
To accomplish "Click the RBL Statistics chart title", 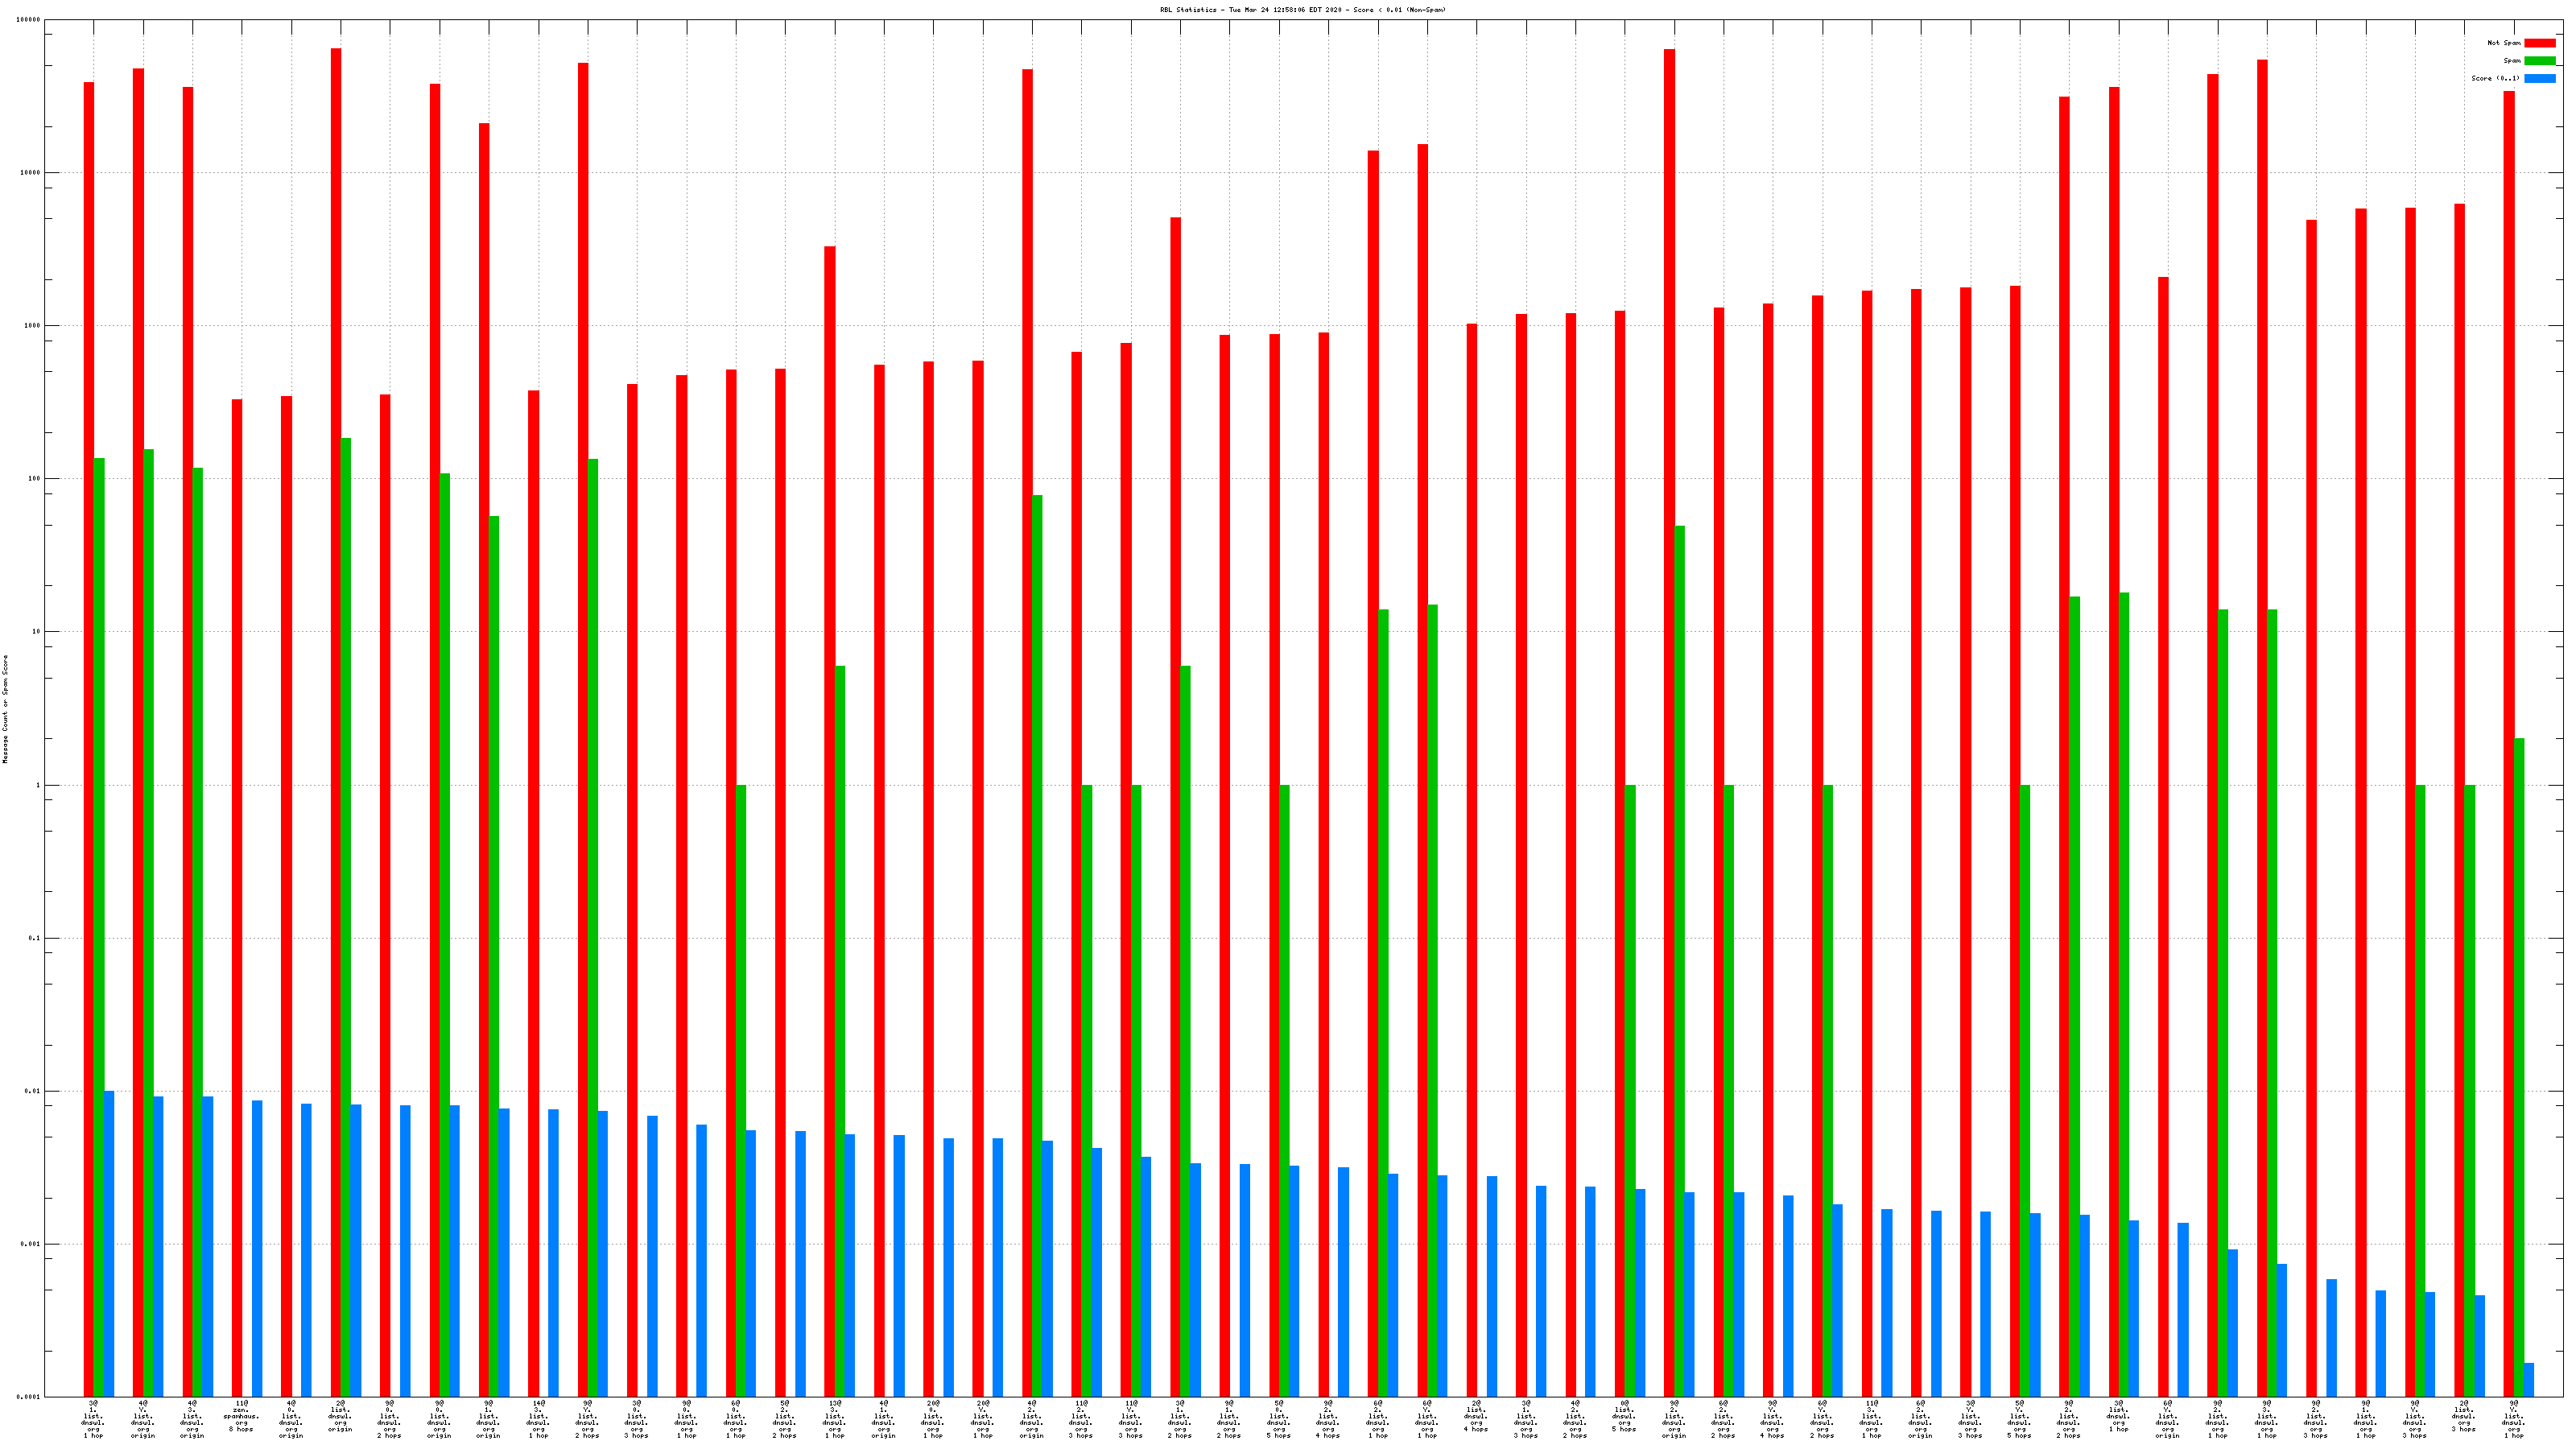I will point(1302,10).
